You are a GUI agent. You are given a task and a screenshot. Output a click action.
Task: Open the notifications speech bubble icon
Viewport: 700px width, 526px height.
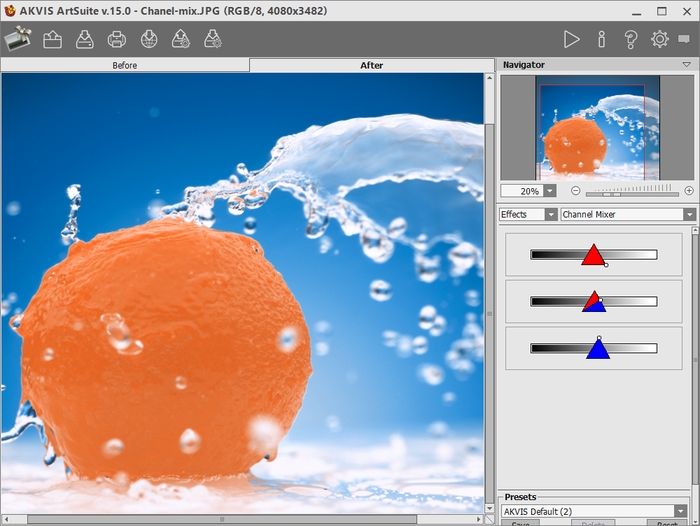tap(684, 39)
